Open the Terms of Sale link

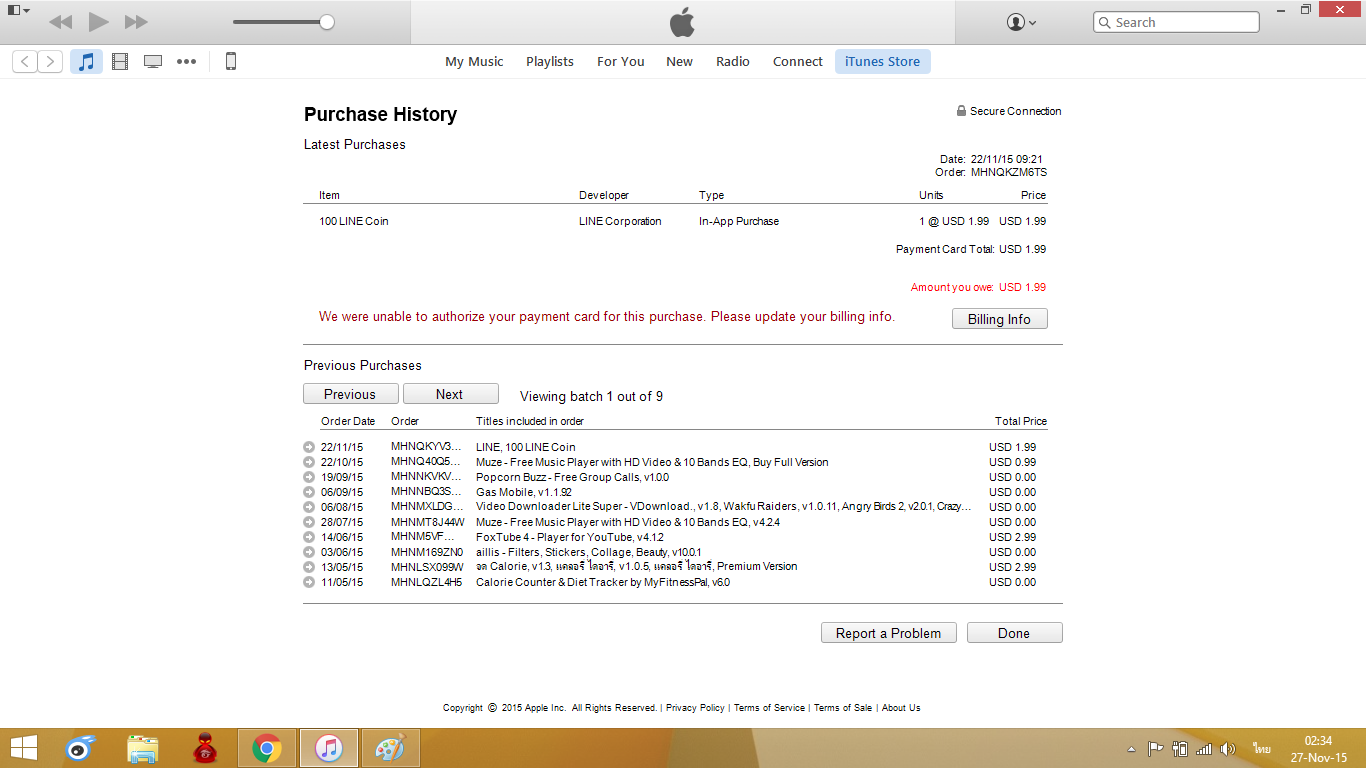click(843, 708)
